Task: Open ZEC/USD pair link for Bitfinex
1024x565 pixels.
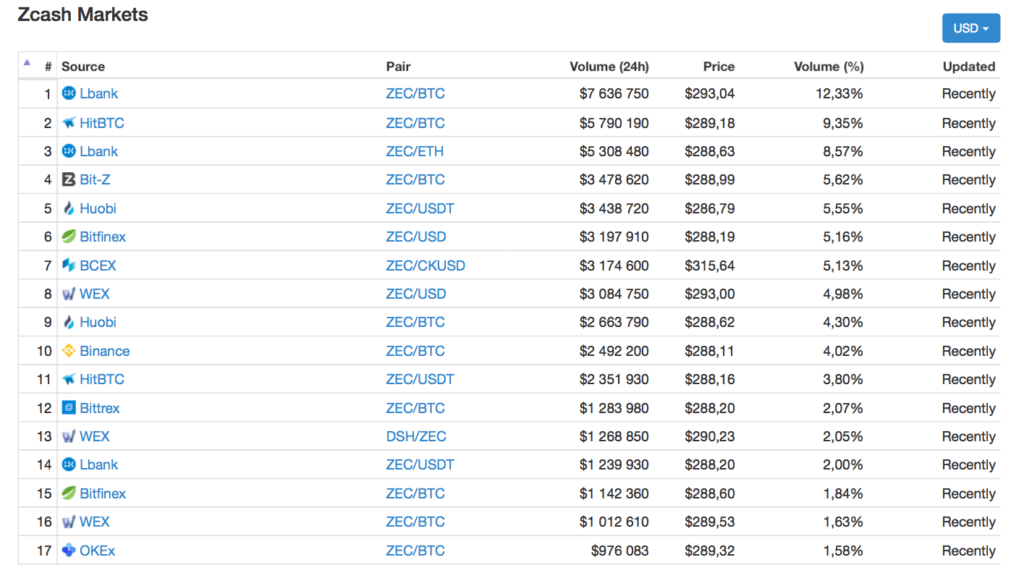Action: (416, 236)
